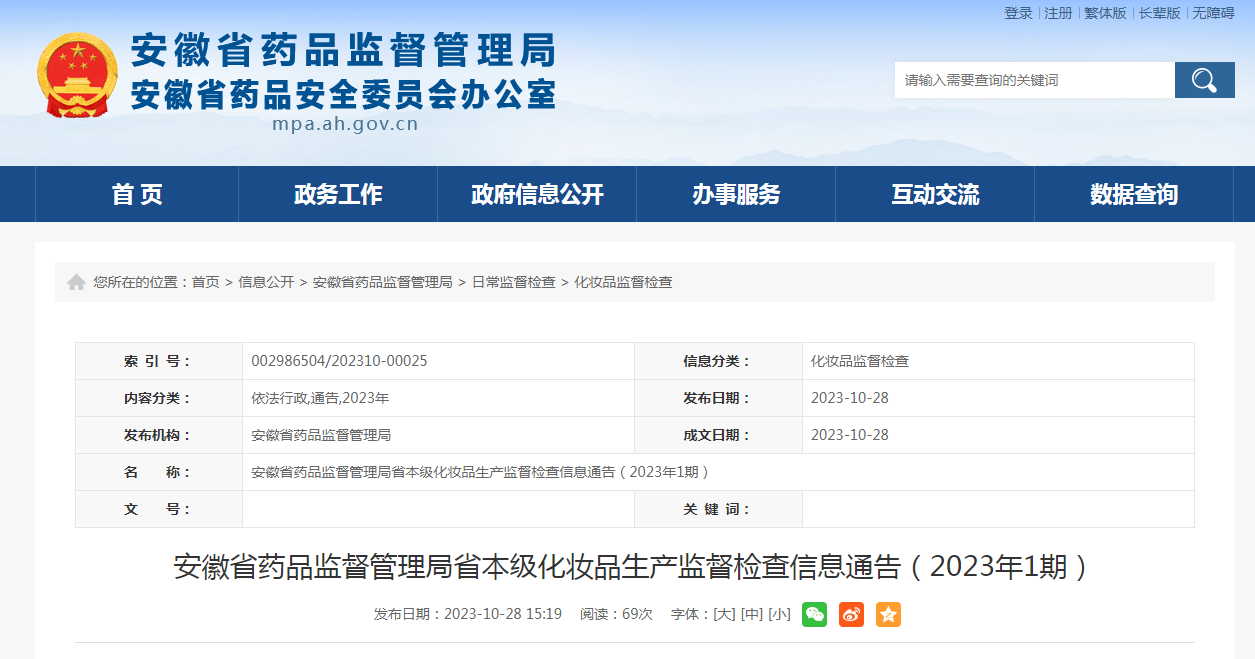Click the 成文日期 value 2023-10-28 cell
The image size is (1255, 659).
pos(849,435)
